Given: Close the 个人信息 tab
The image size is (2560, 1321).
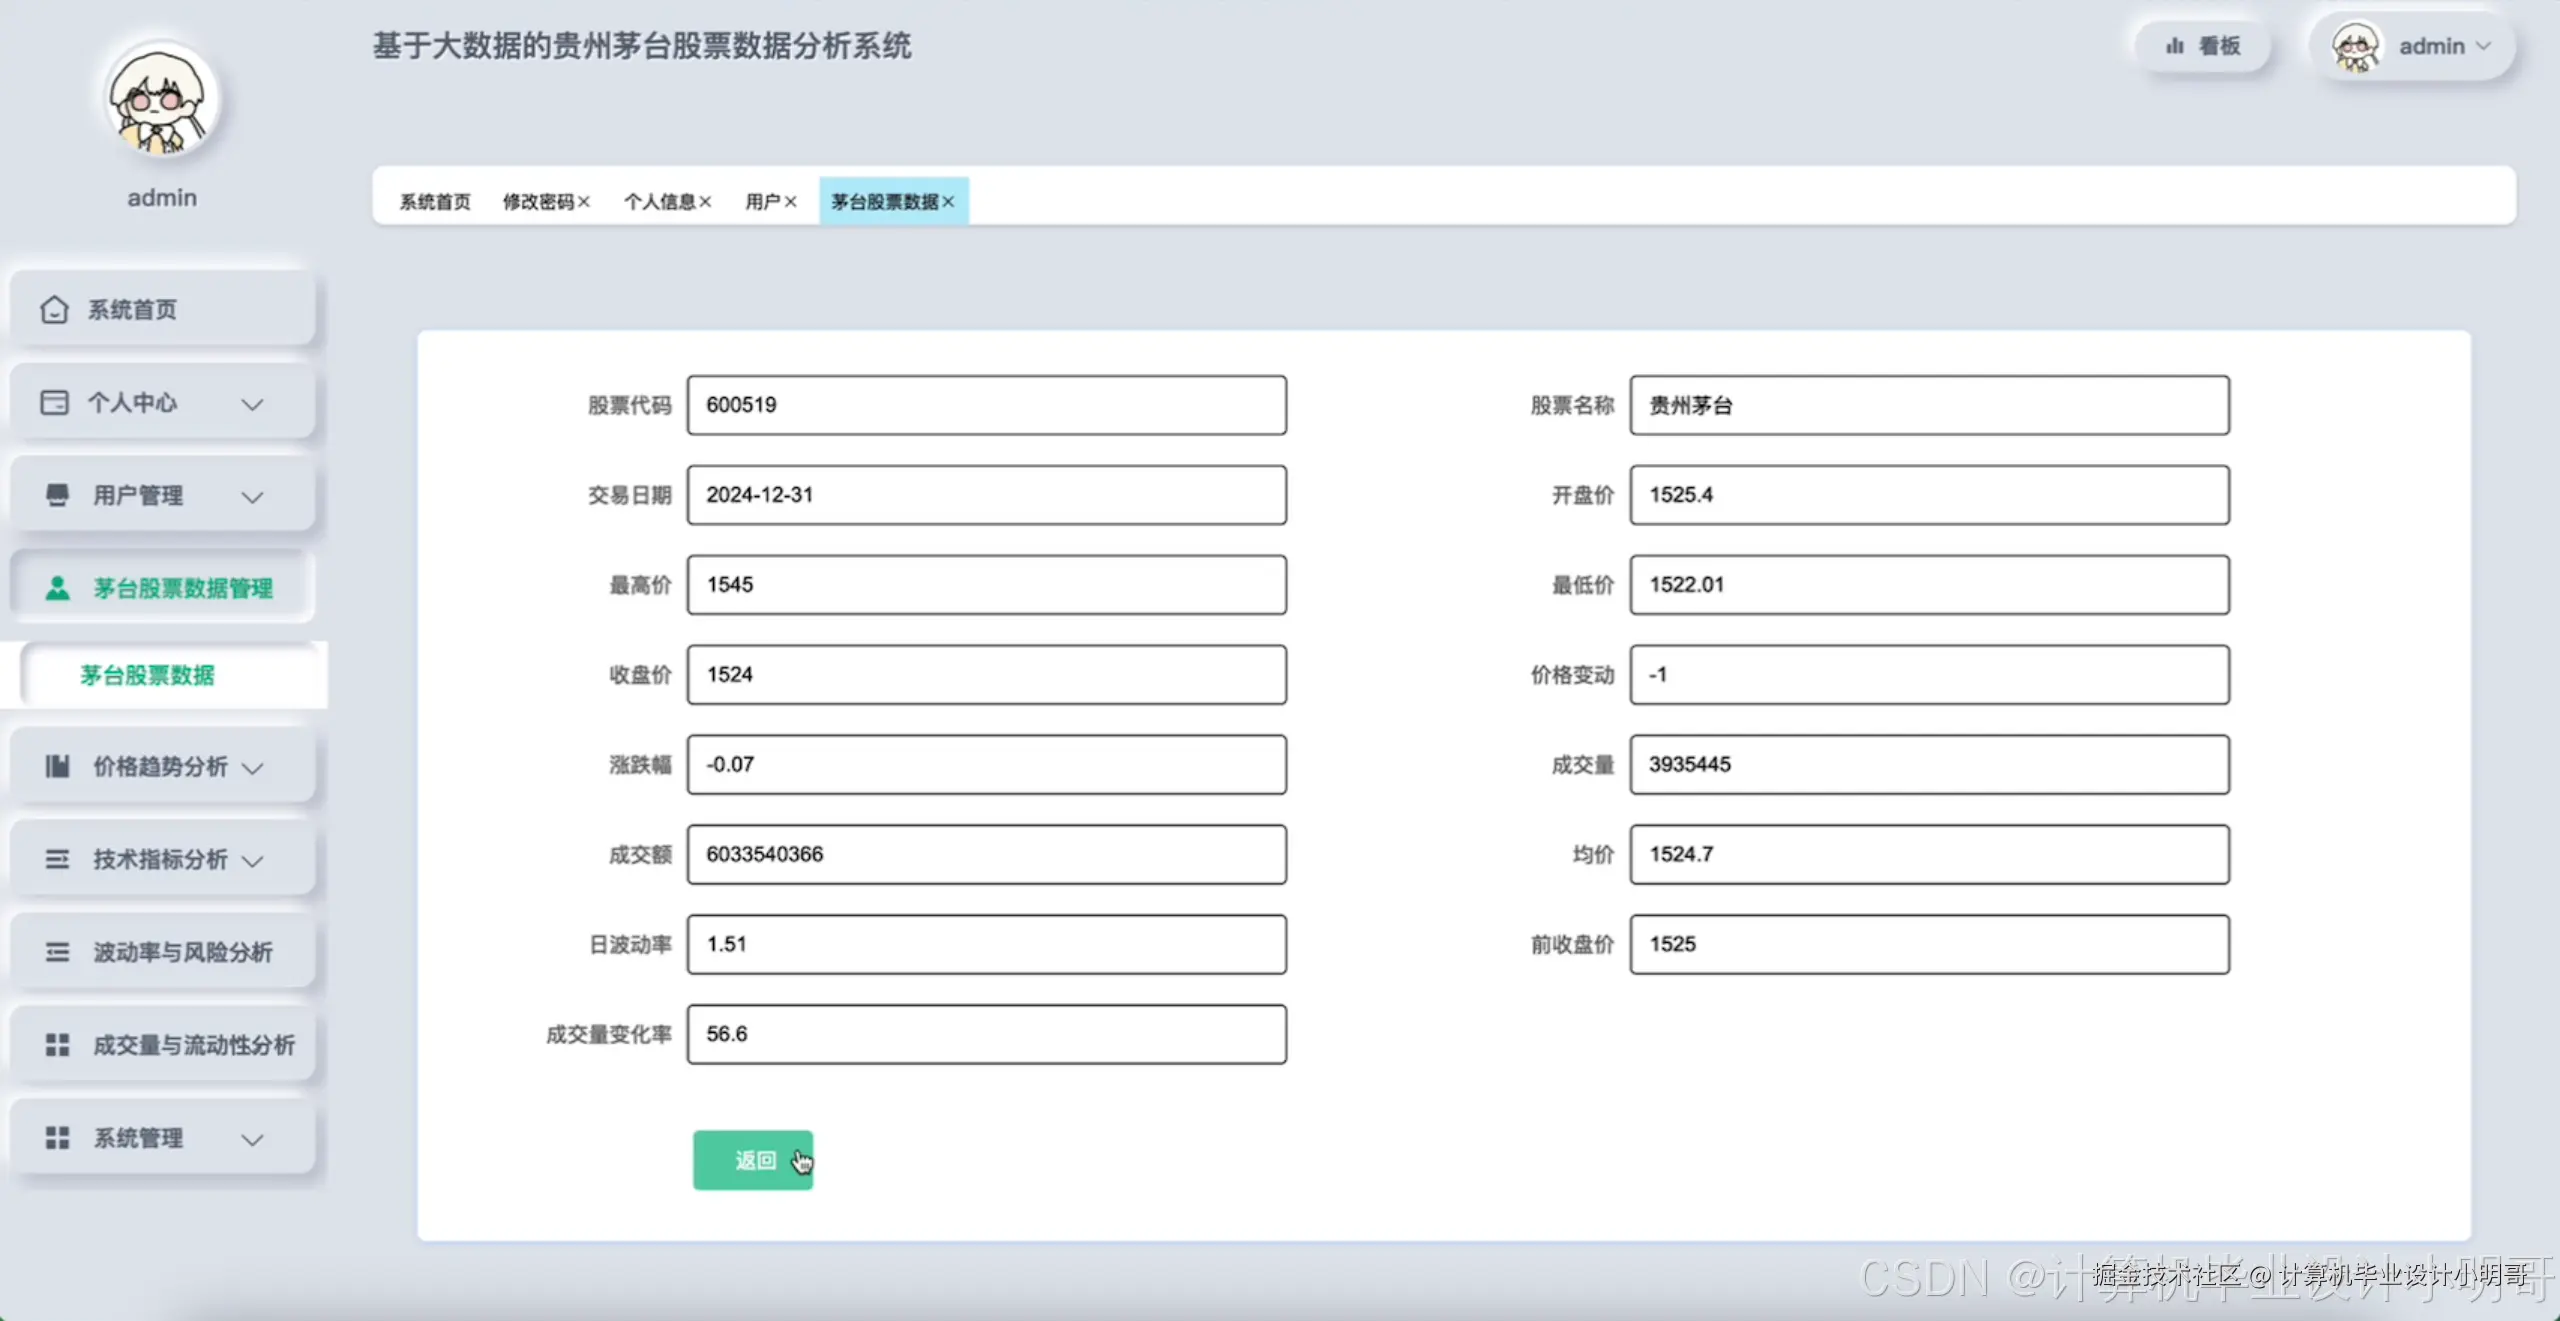Looking at the screenshot, I should (x=705, y=202).
